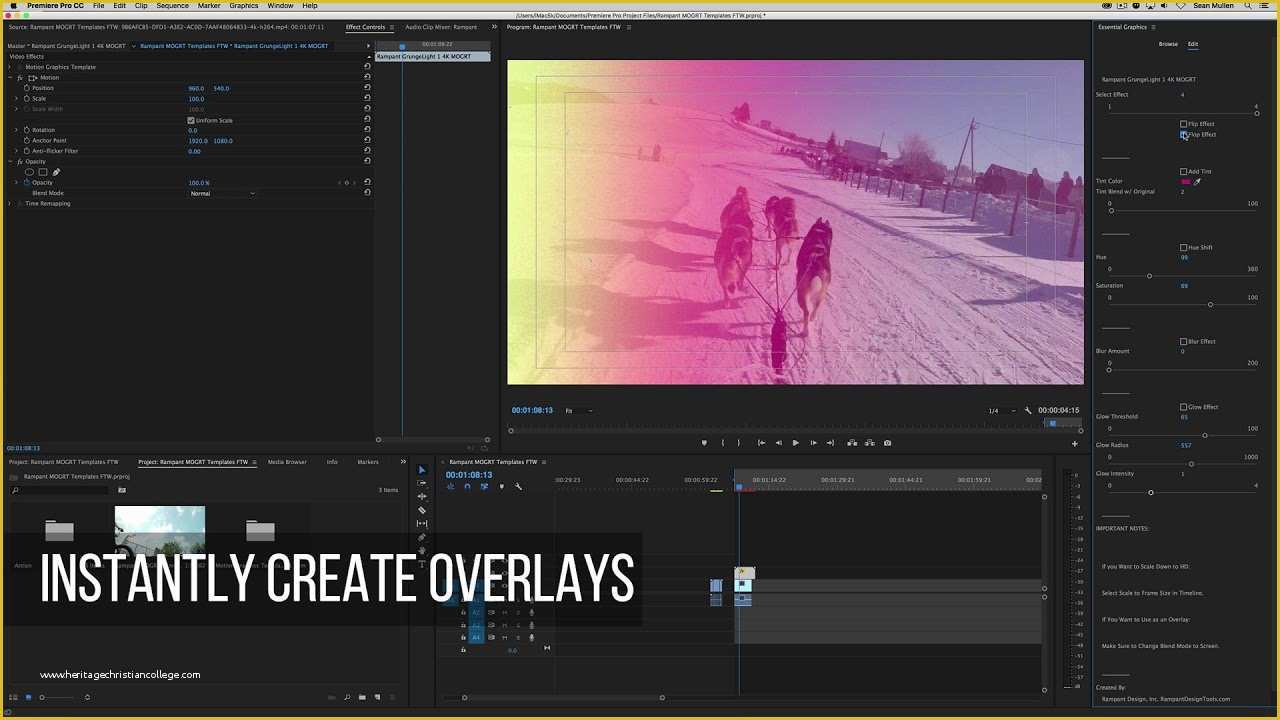The height and width of the screenshot is (720, 1280).
Task: Toggle the Flop Effect checkbox
Action: click(1184, 134)
